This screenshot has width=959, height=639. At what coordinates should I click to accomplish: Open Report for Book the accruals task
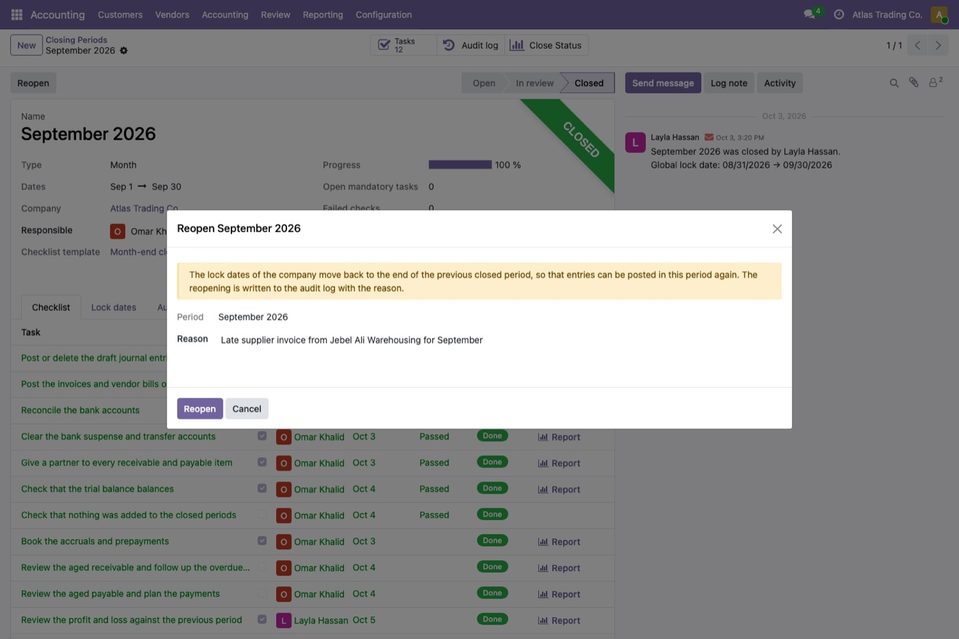coord(558,542)
